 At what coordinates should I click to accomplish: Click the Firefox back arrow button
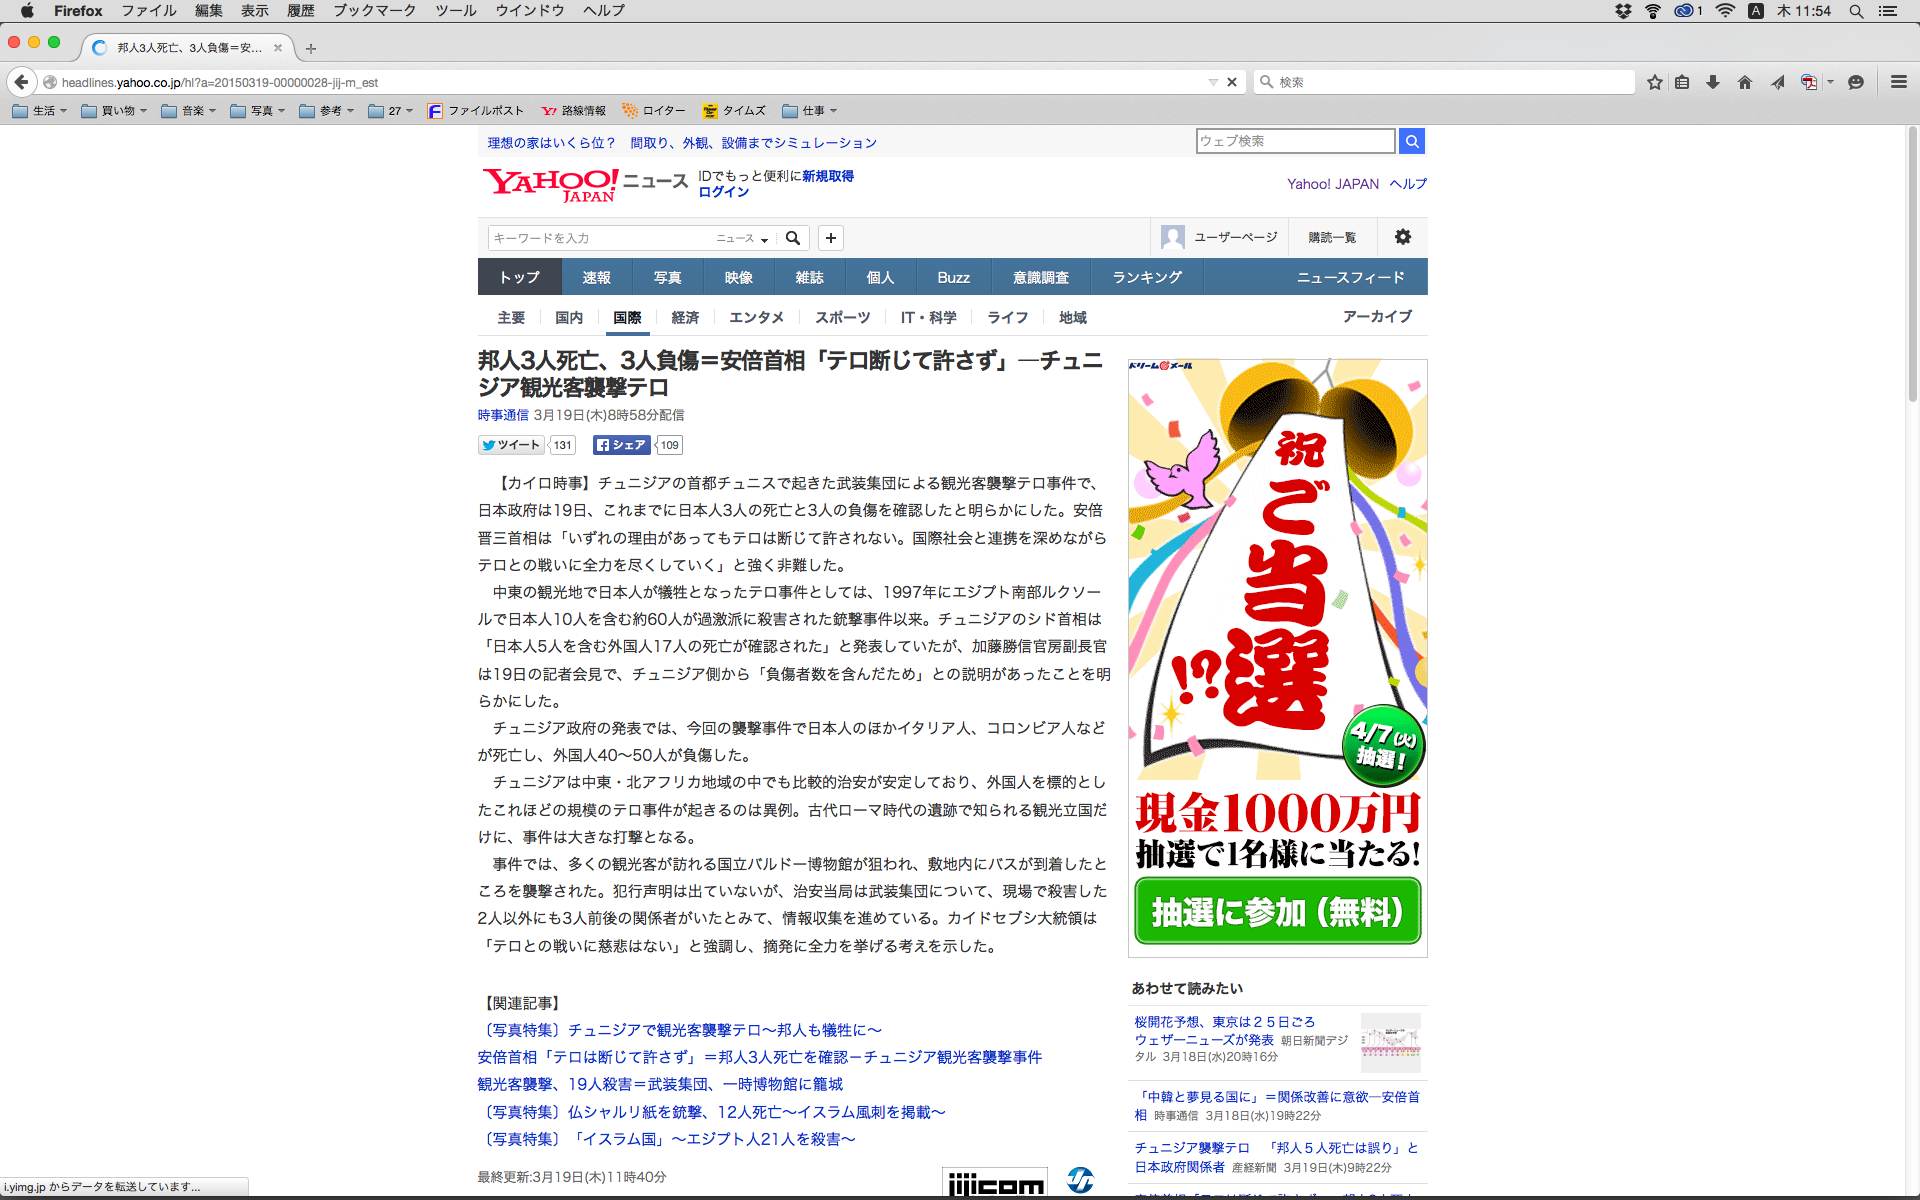21,82
